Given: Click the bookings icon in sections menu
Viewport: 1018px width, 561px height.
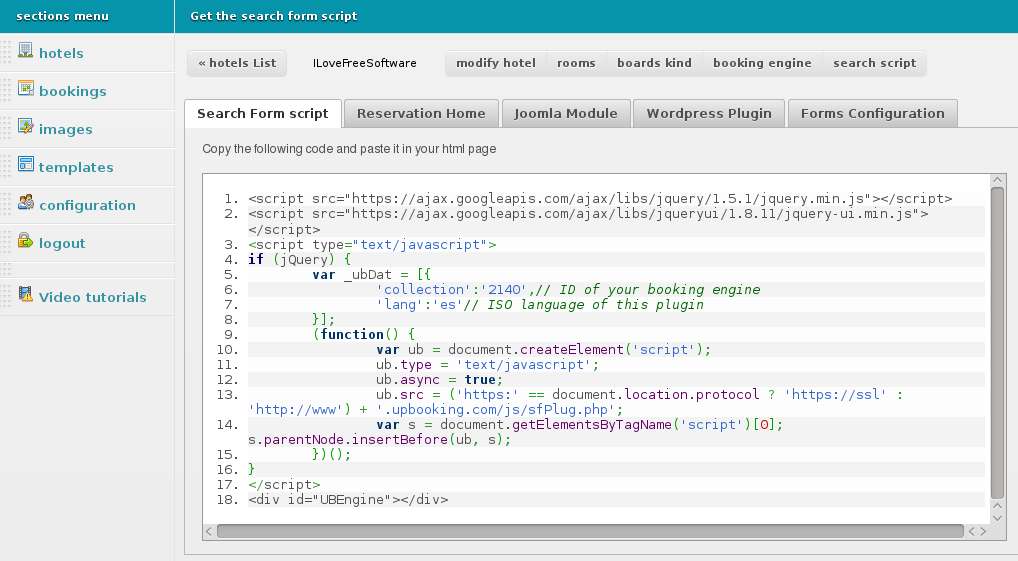Looking at the screenshot, I should coord(26,89).
